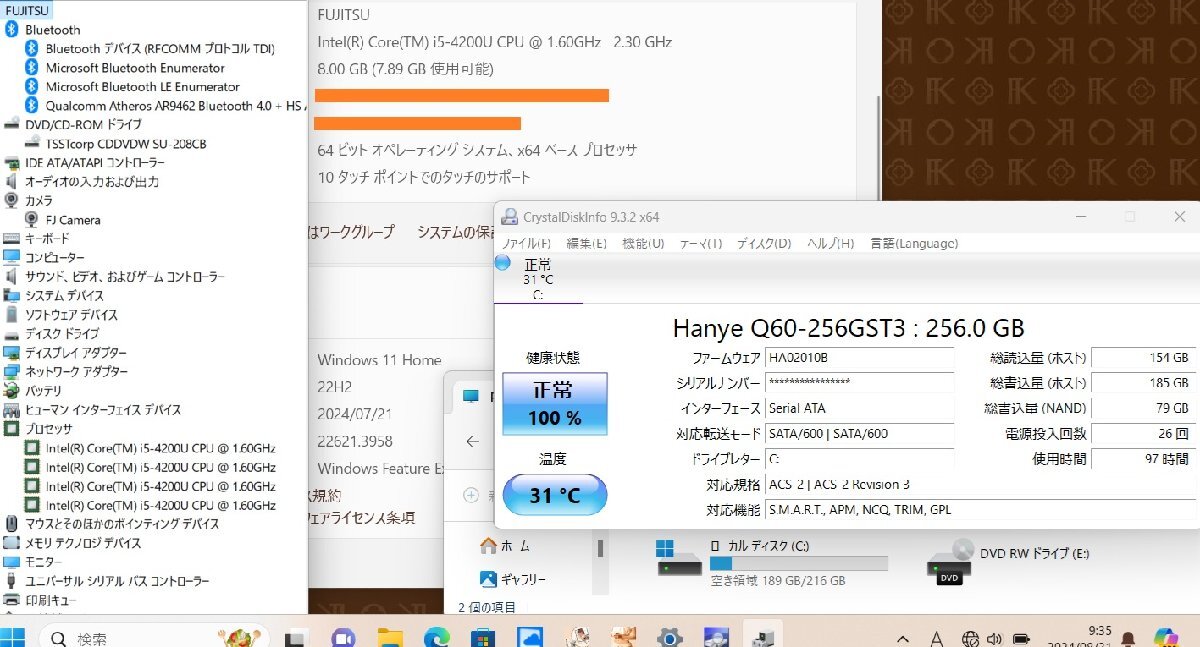Click the ディスク ドライブ category icon

tap(12, 334)
